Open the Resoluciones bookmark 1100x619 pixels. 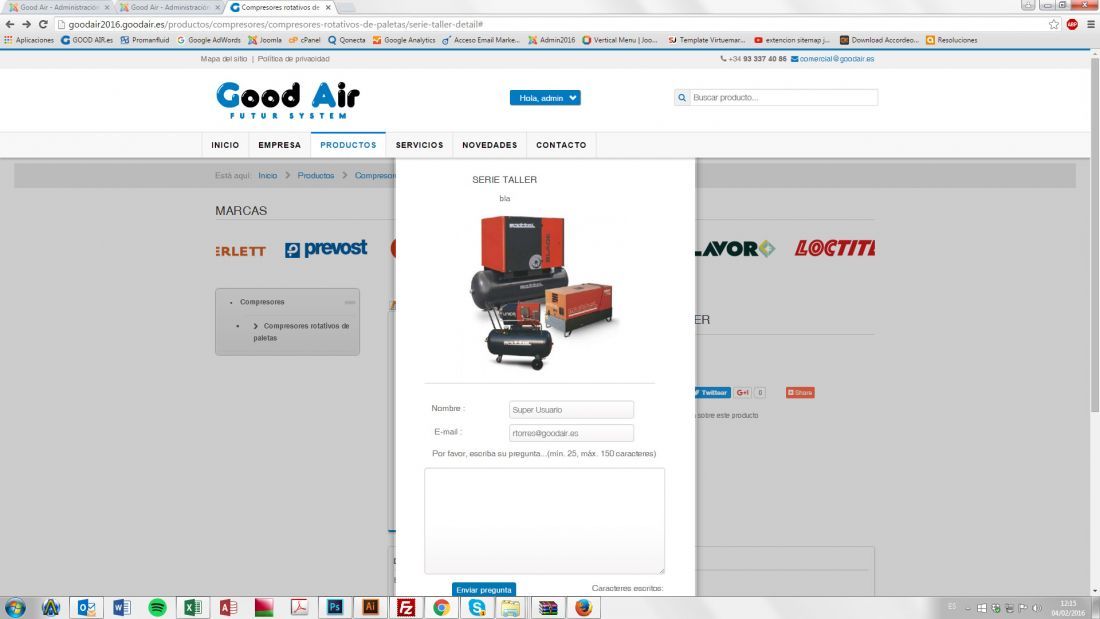click(x=952, y=40)
